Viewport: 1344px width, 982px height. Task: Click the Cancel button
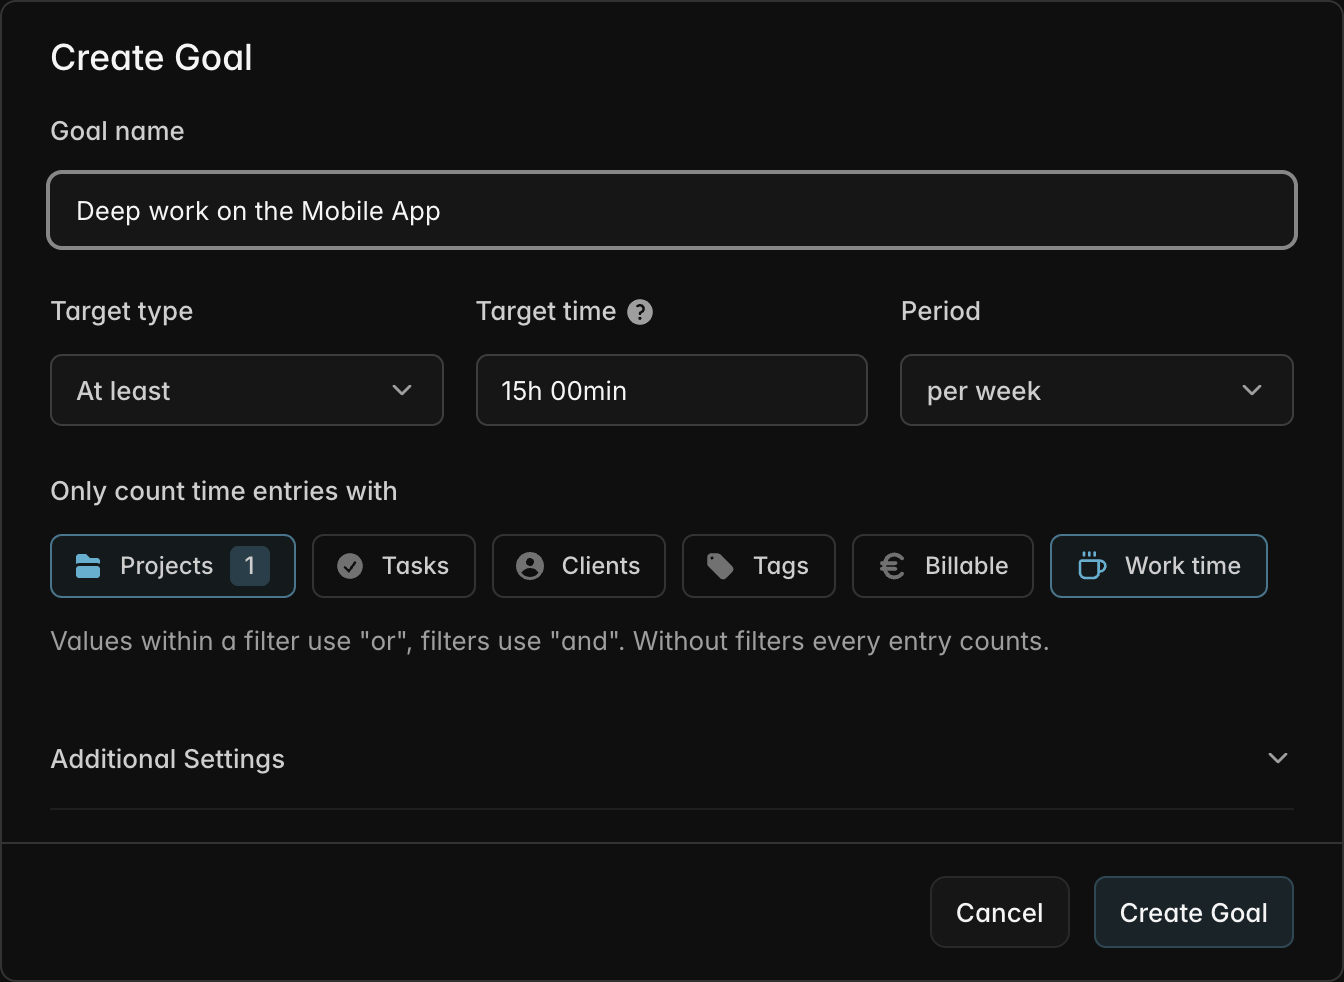point(1000,912)
